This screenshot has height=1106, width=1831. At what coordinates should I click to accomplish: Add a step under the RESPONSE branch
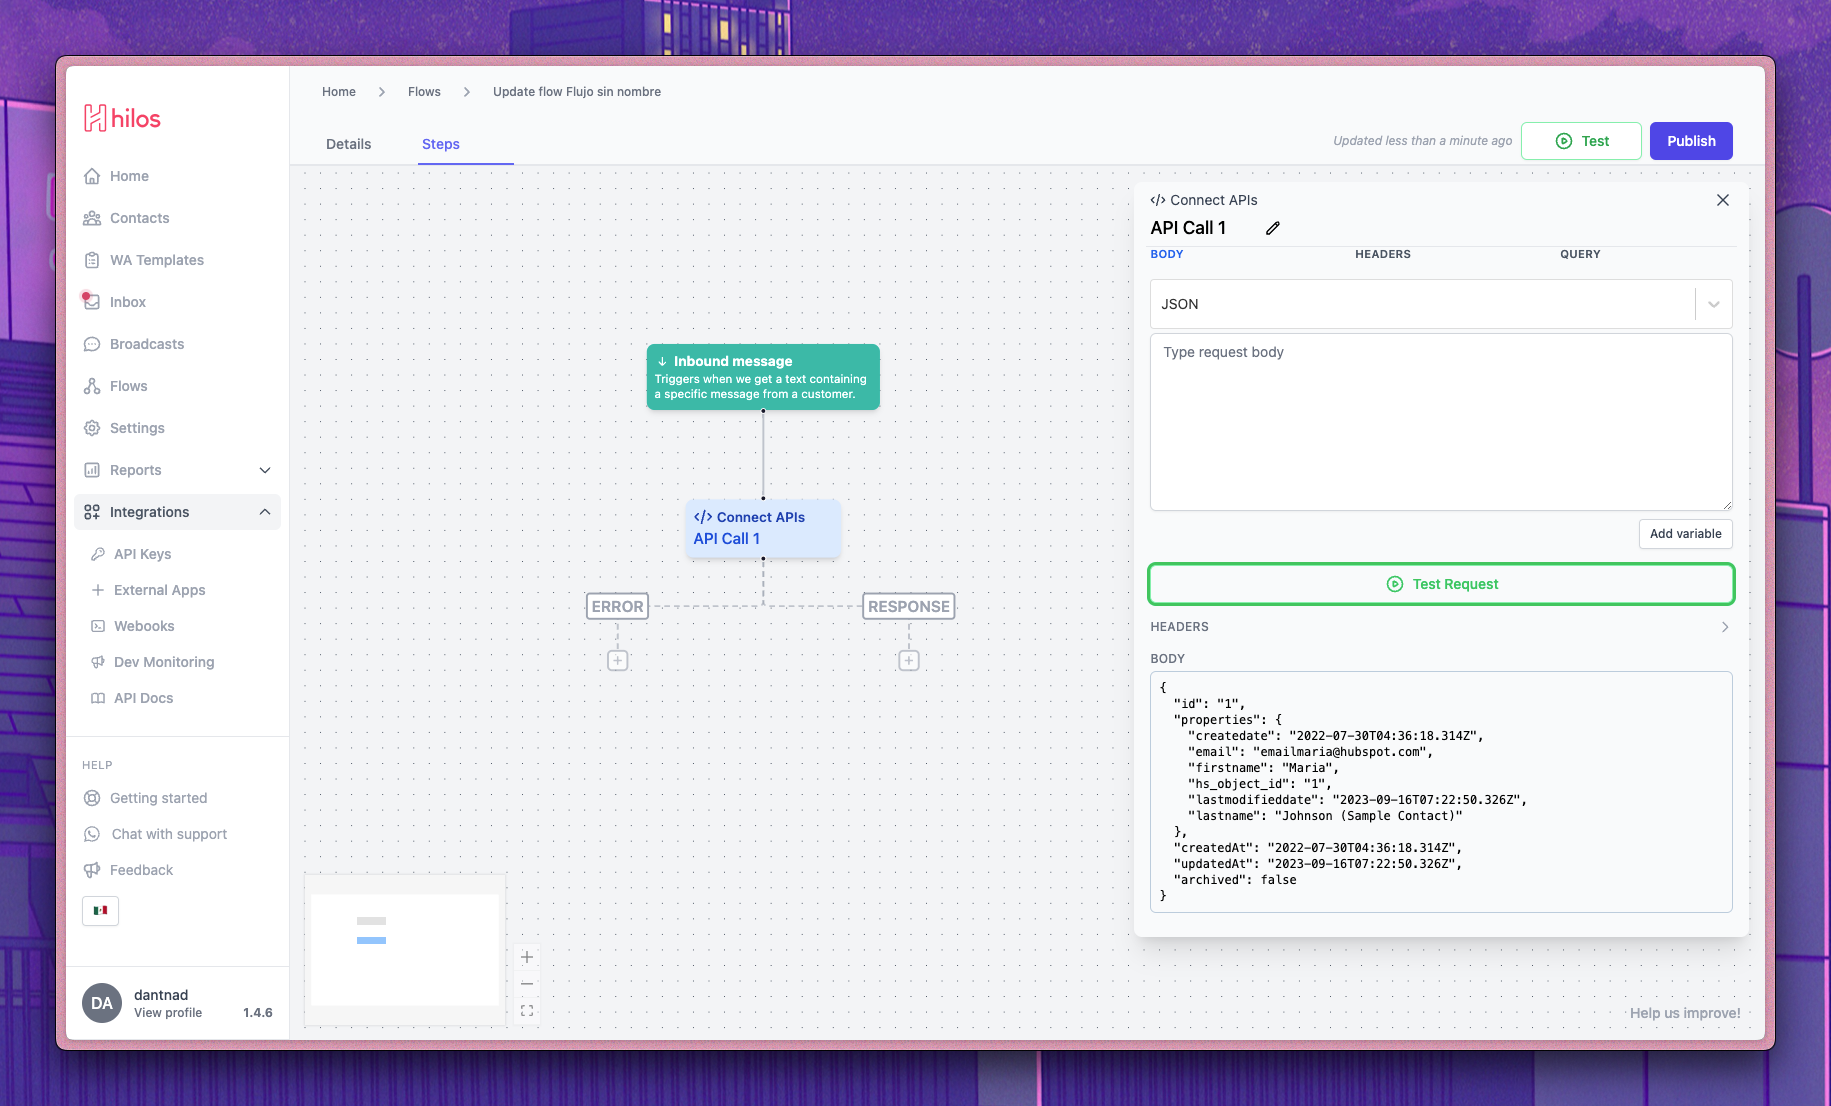coord(908,660)
